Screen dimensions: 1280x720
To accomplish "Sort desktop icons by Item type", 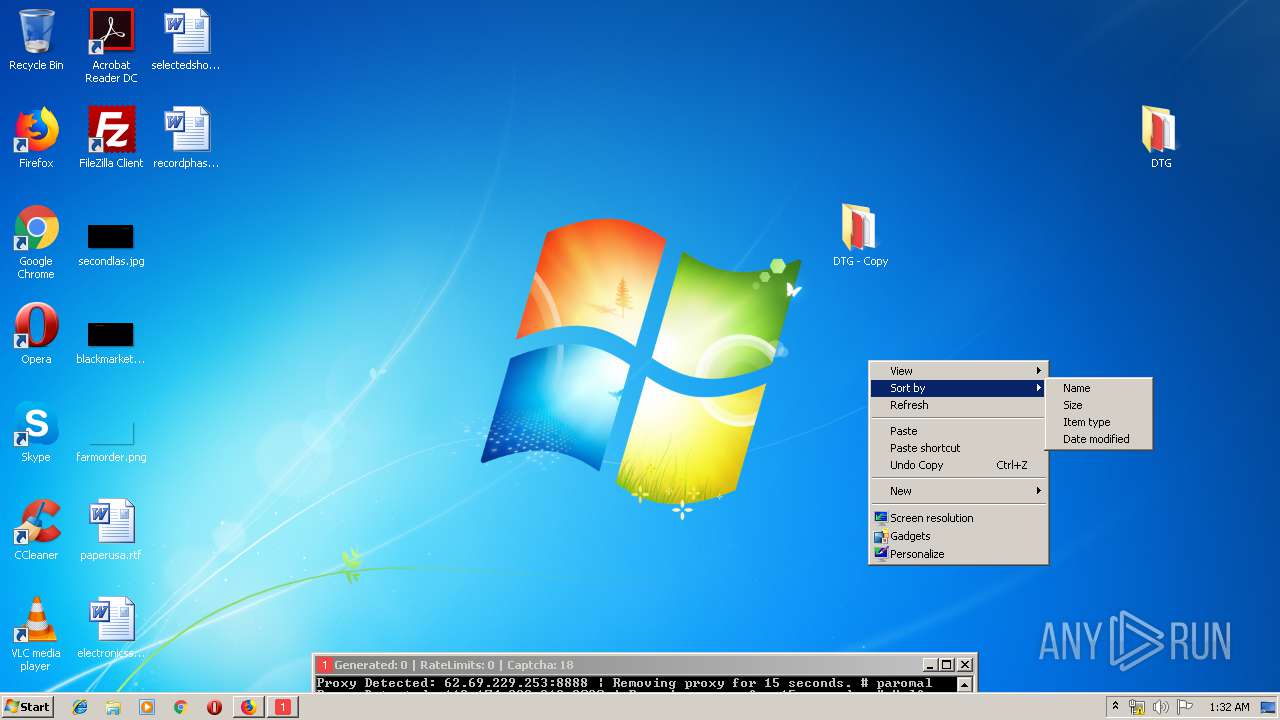I will point(1098,422).
